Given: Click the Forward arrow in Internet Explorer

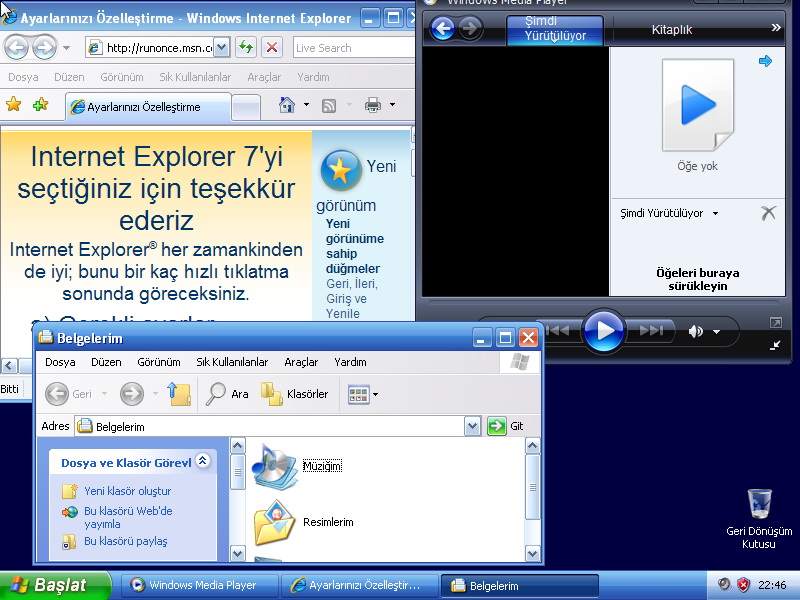Looking at the screenshot, I should click(45, 48).
